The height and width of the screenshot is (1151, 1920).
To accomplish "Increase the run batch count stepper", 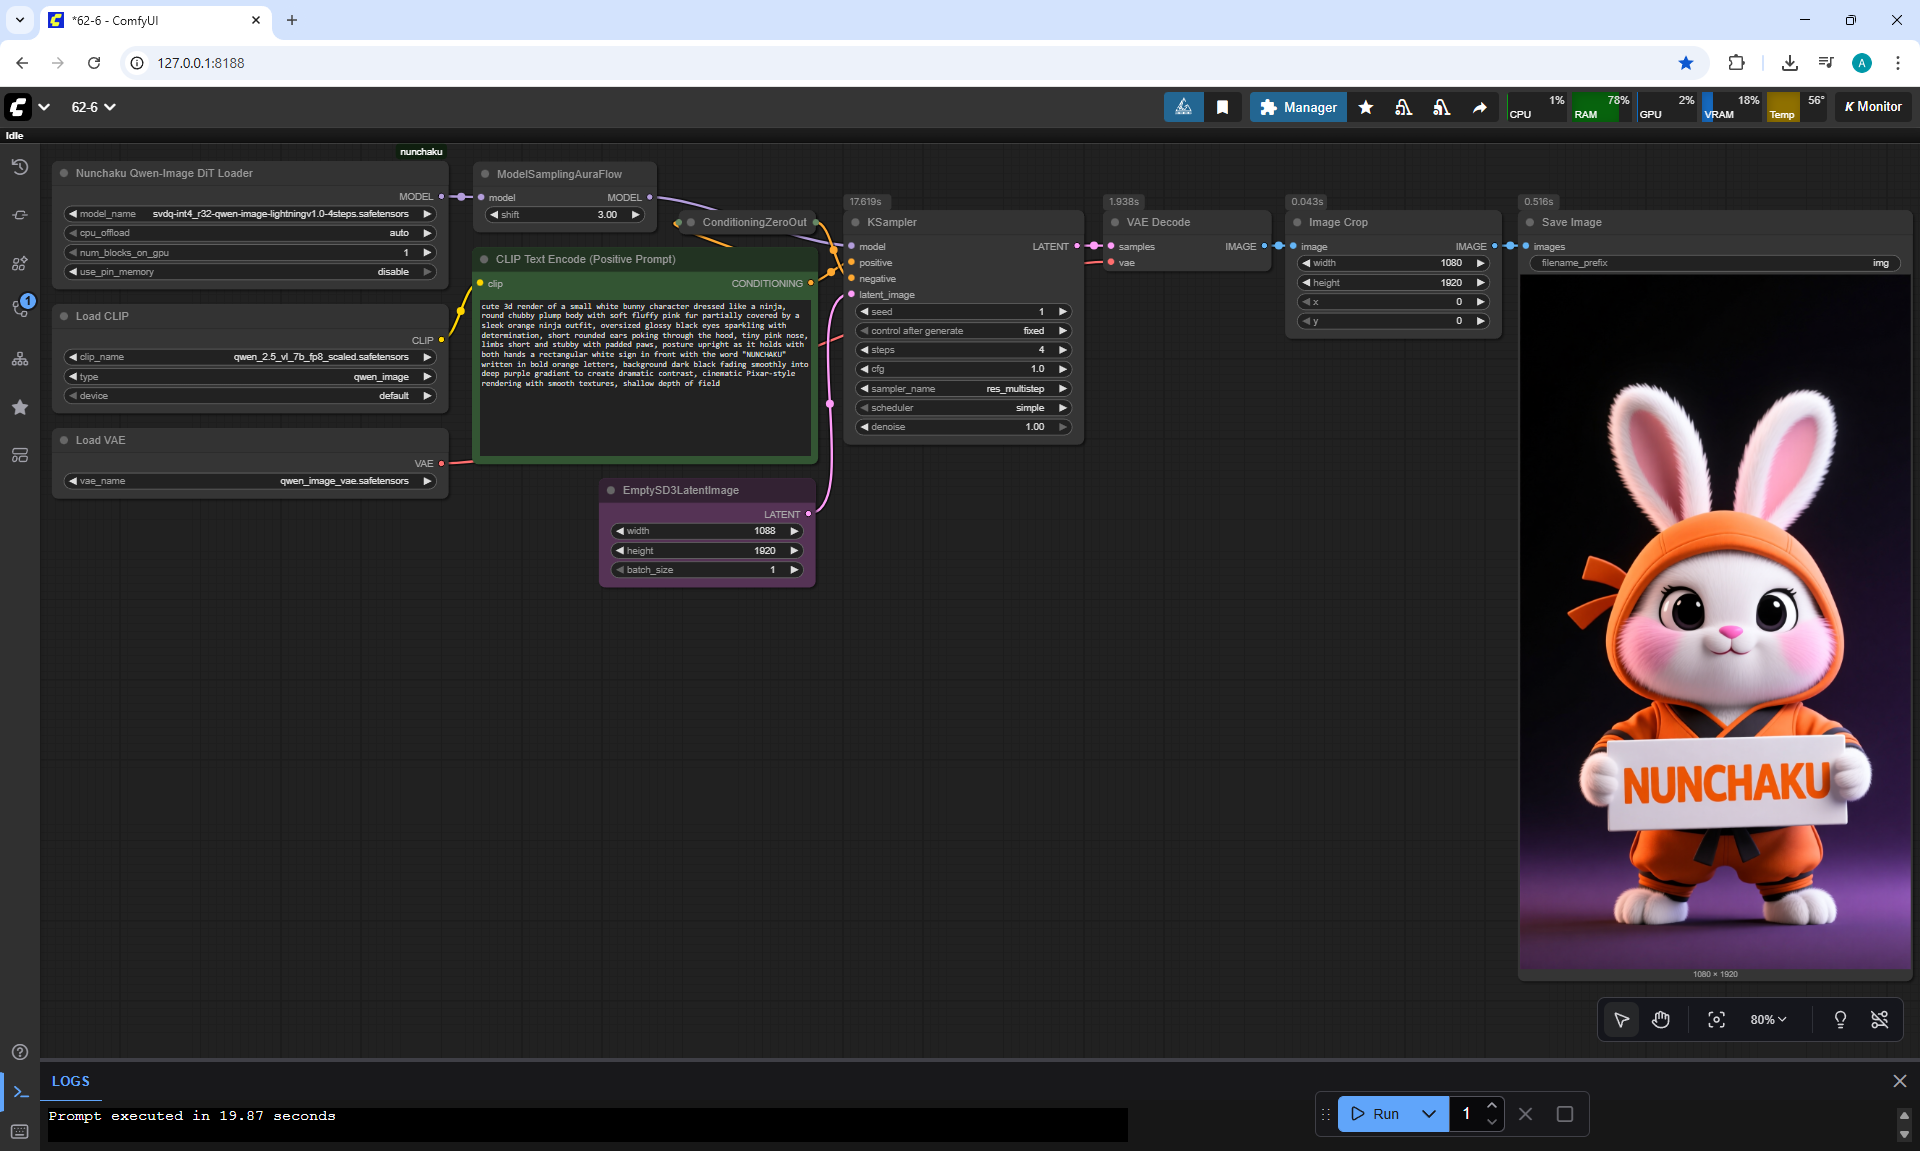I will pos(1491,1105).
